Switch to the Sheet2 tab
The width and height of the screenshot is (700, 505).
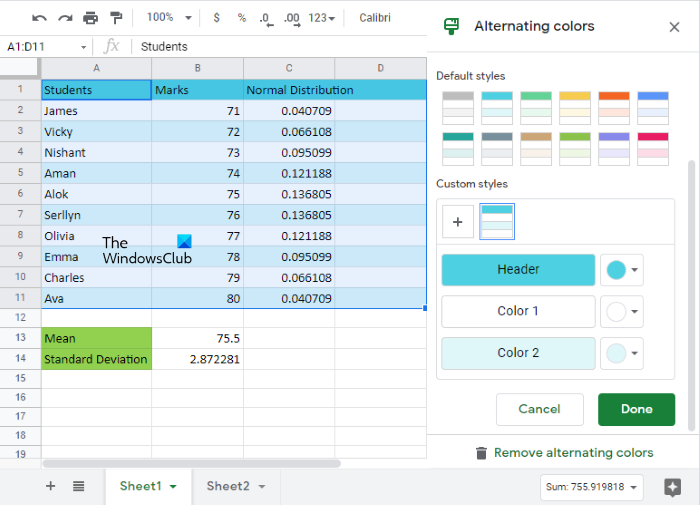(236, 486)
